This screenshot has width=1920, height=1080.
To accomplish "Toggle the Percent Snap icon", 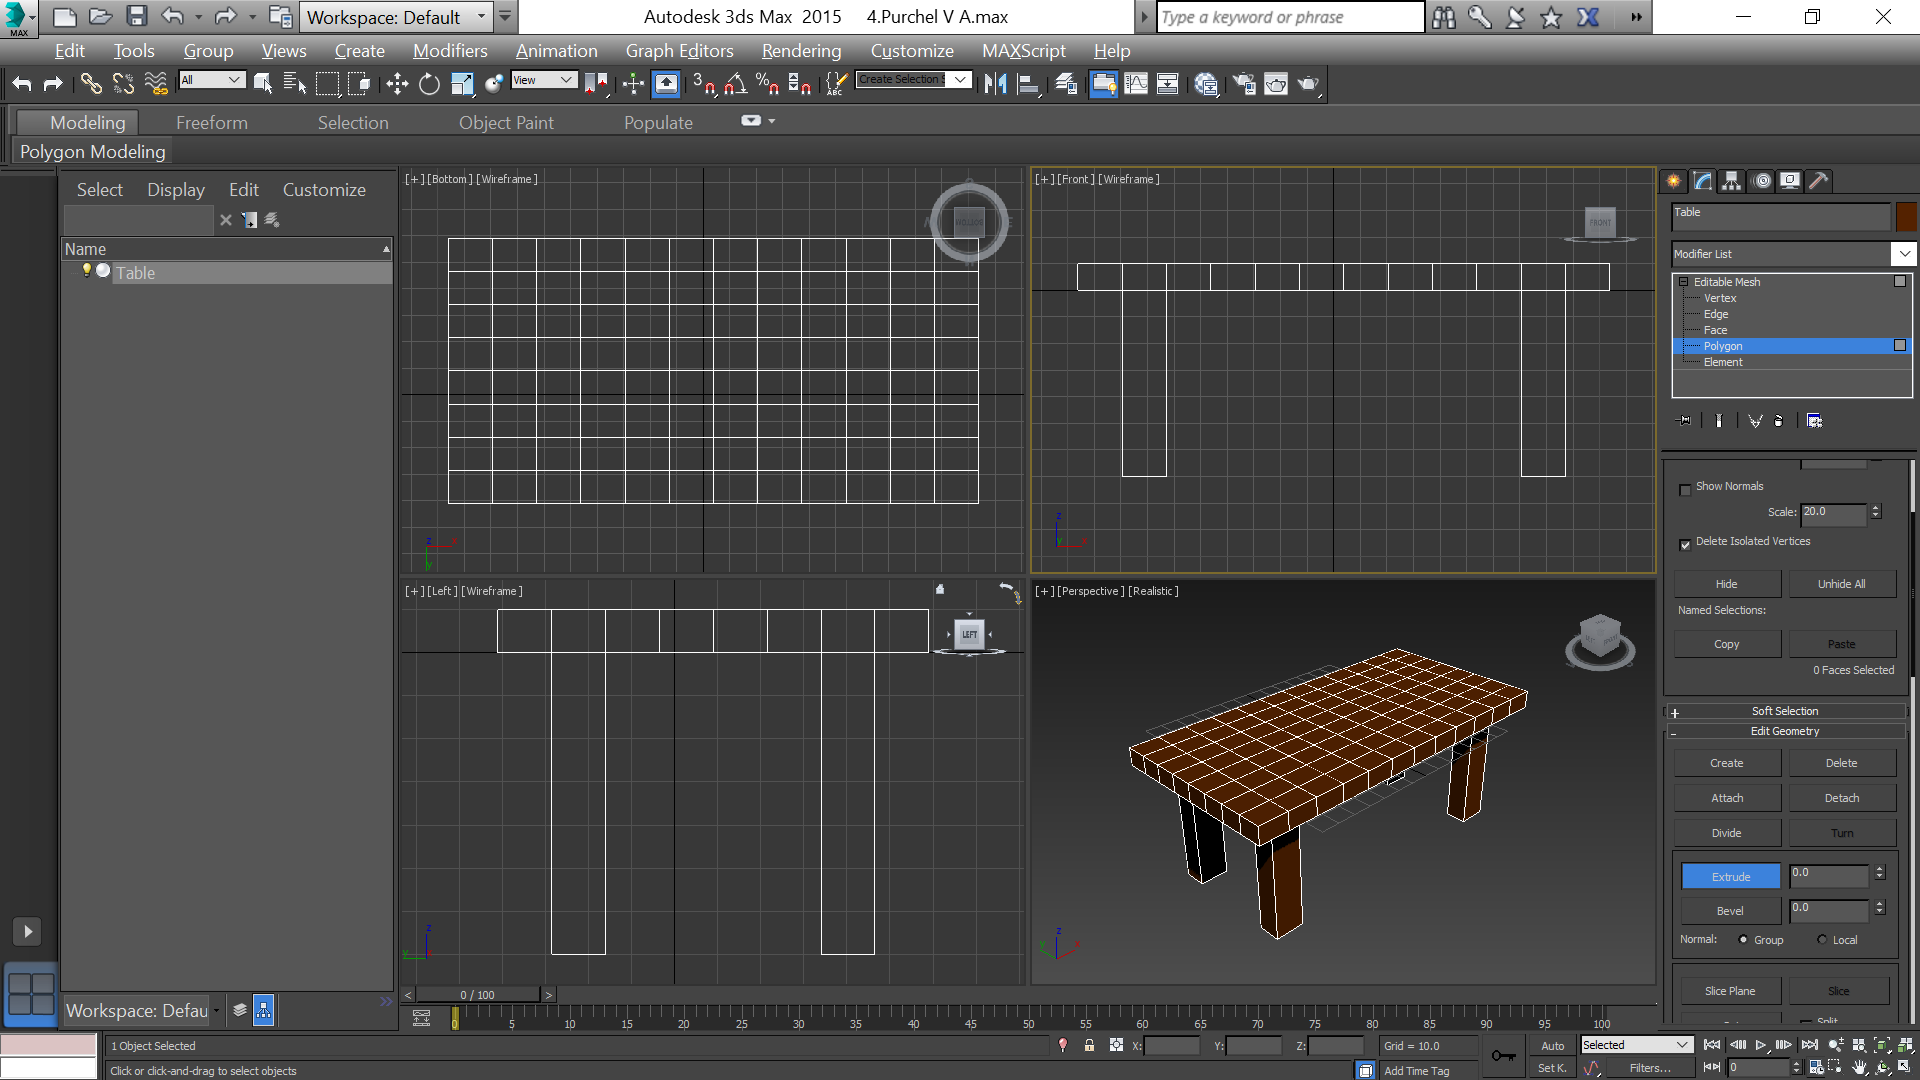I will (767, 84).
